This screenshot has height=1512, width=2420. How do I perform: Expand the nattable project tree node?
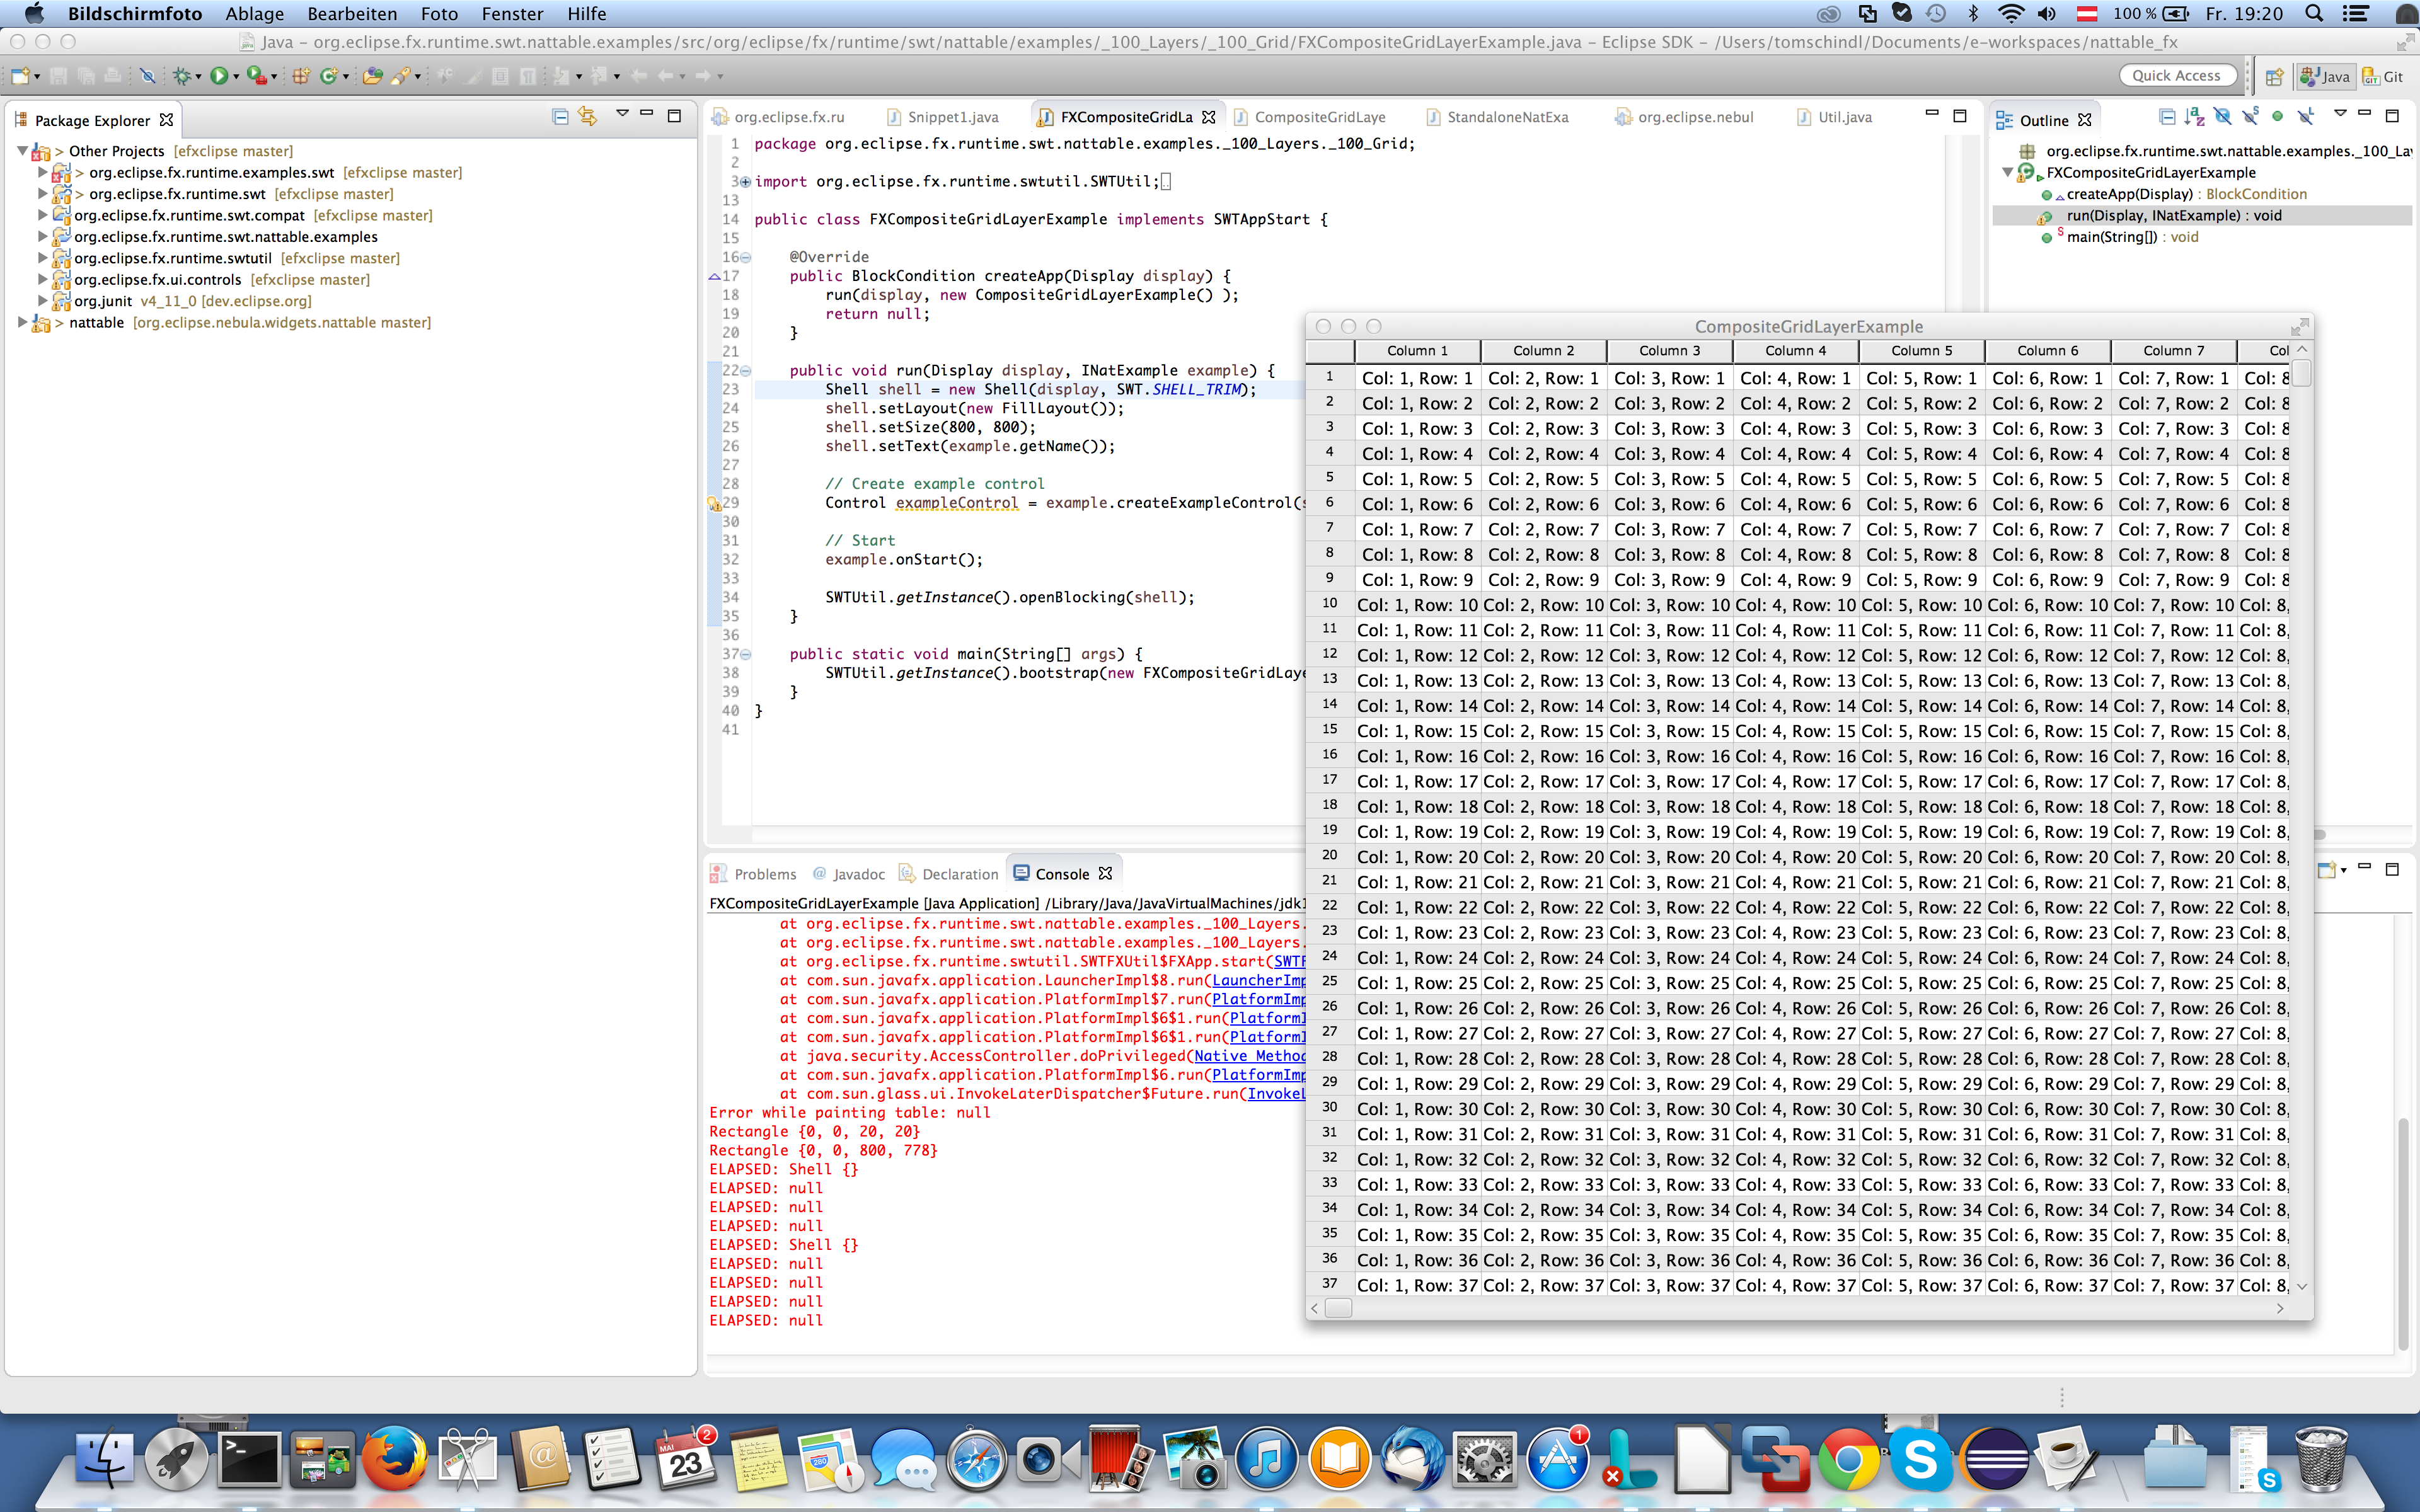22,323
